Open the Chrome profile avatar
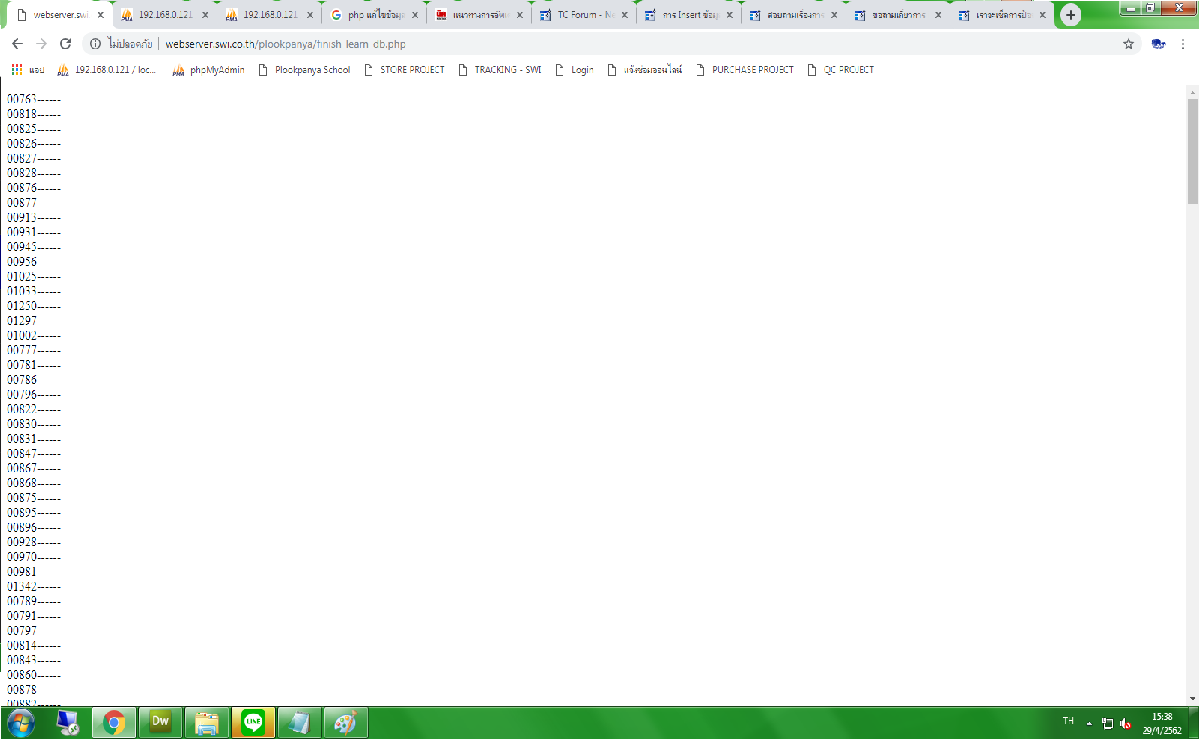The height and width of the screenshot is (742, 1202). [x=1159, y=44]
